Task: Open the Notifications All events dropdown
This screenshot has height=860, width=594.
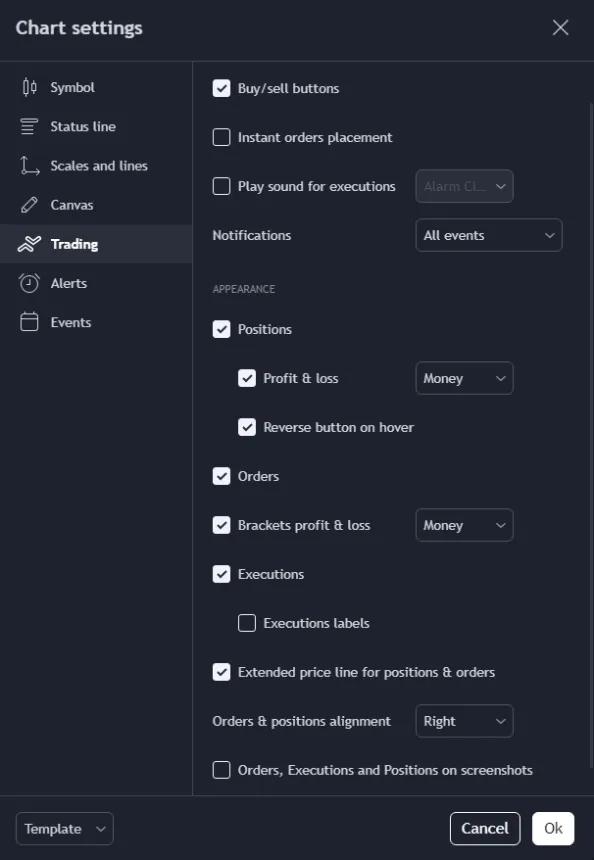Action: (x=489, y=235)
